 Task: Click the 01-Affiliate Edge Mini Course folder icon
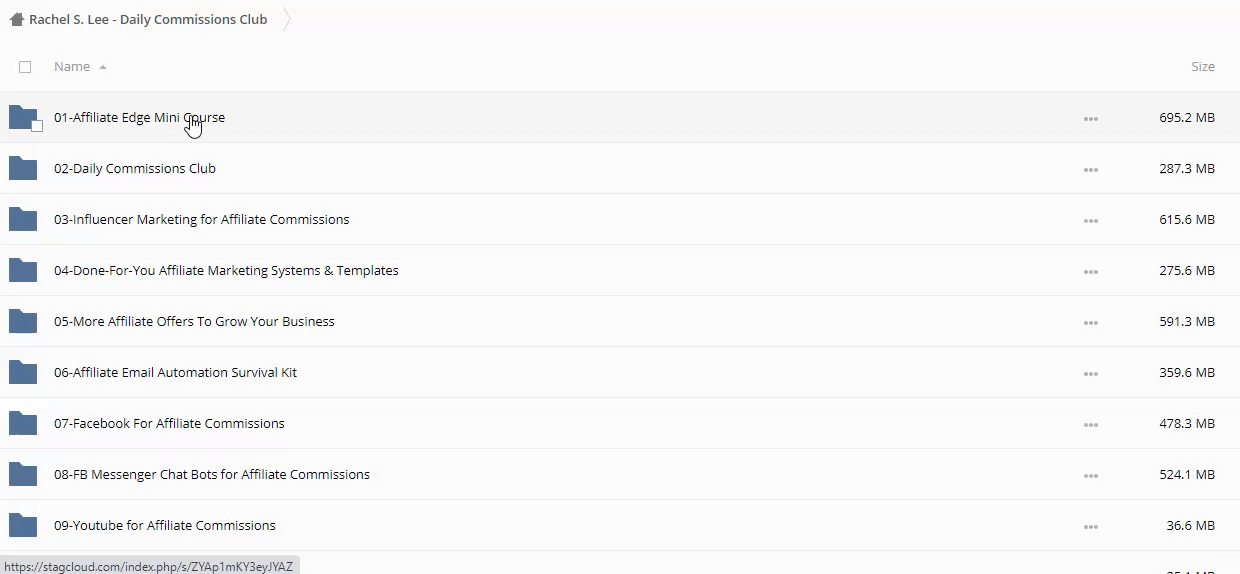tap(22, 117)
